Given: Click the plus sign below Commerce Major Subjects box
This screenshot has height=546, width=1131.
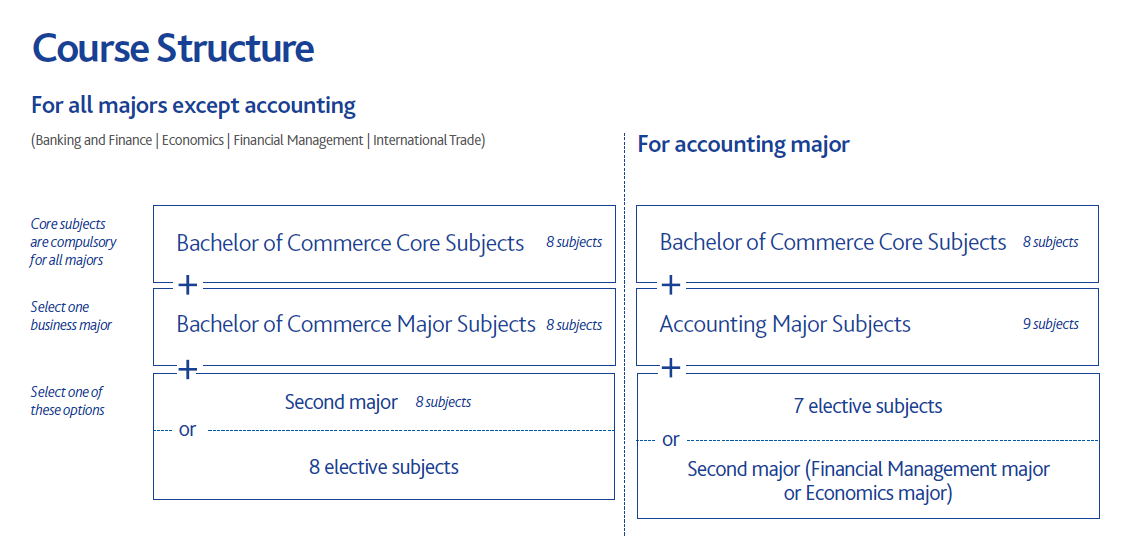Looking at the screenshot, I should tap(188, 369).
